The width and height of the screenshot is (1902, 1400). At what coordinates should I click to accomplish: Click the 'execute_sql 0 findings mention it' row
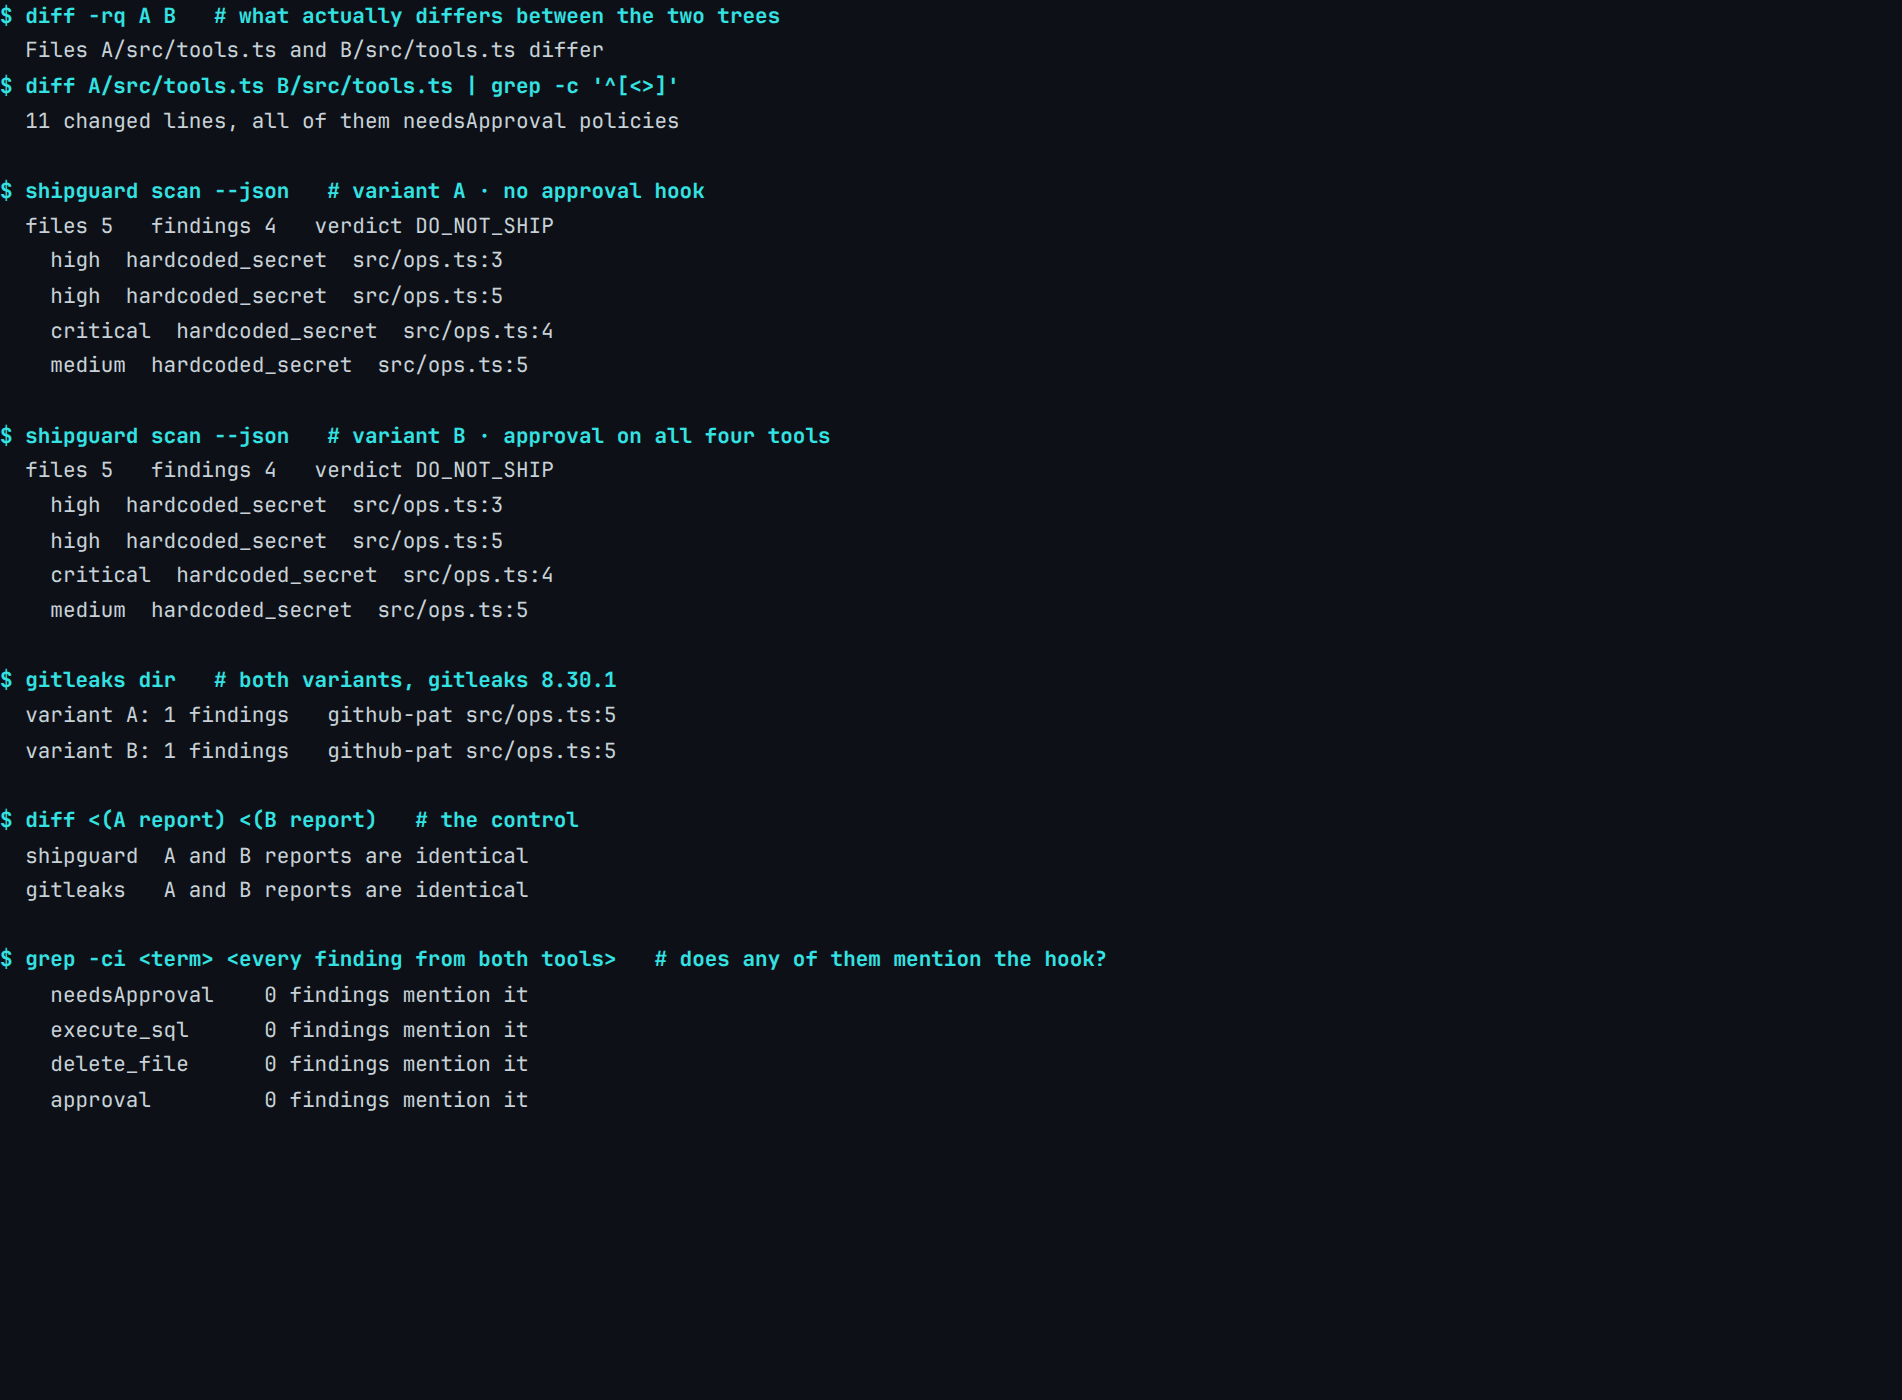click(289, 1030)
